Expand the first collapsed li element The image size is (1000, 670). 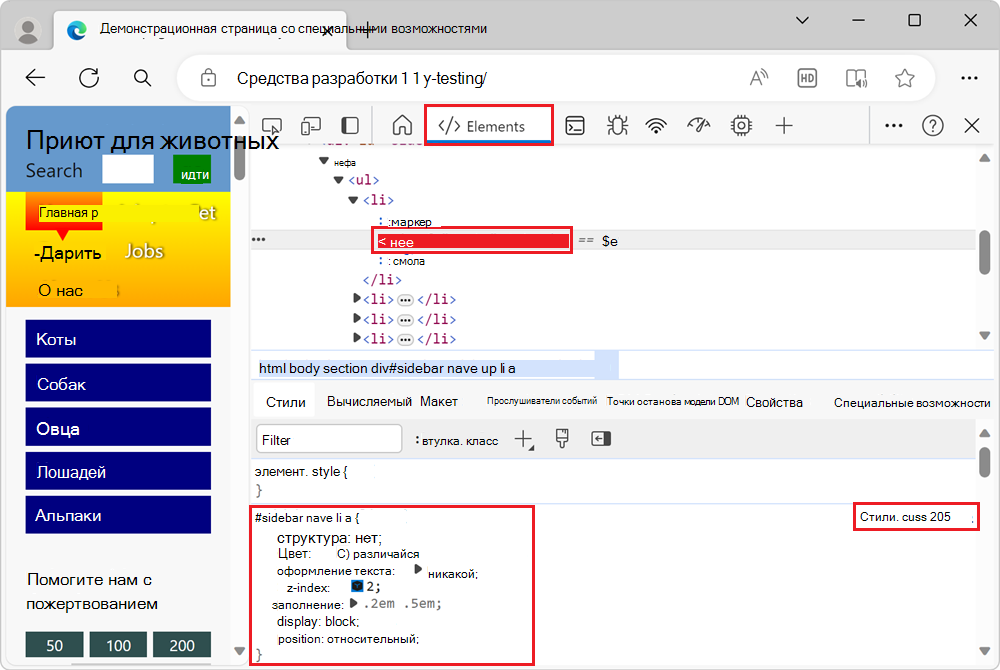tap(357, 298)
